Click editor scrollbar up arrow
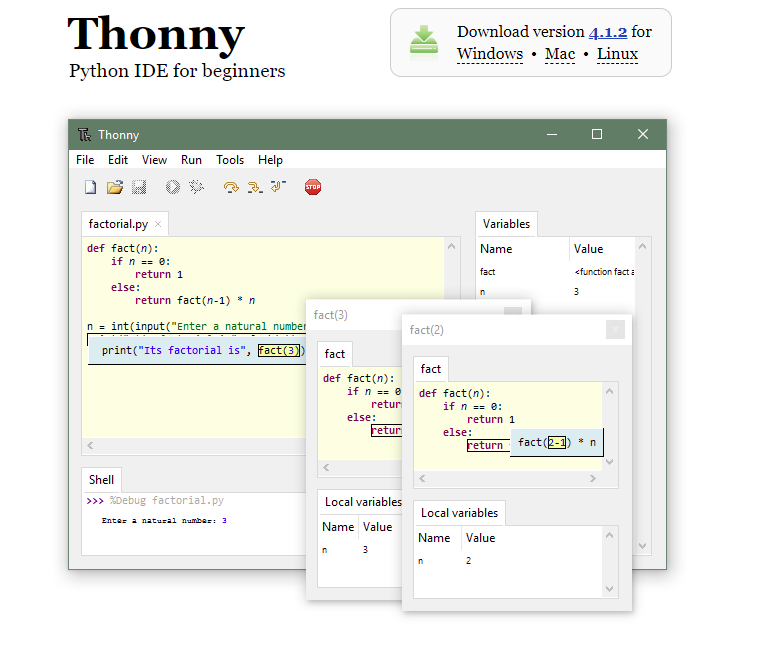The height and width of the screenshot is (648, 767). coord(451,246)
